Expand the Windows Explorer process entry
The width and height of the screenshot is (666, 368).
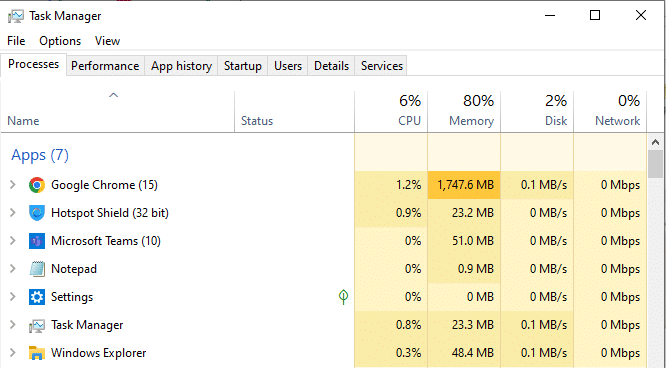click(x=13, y=353)
